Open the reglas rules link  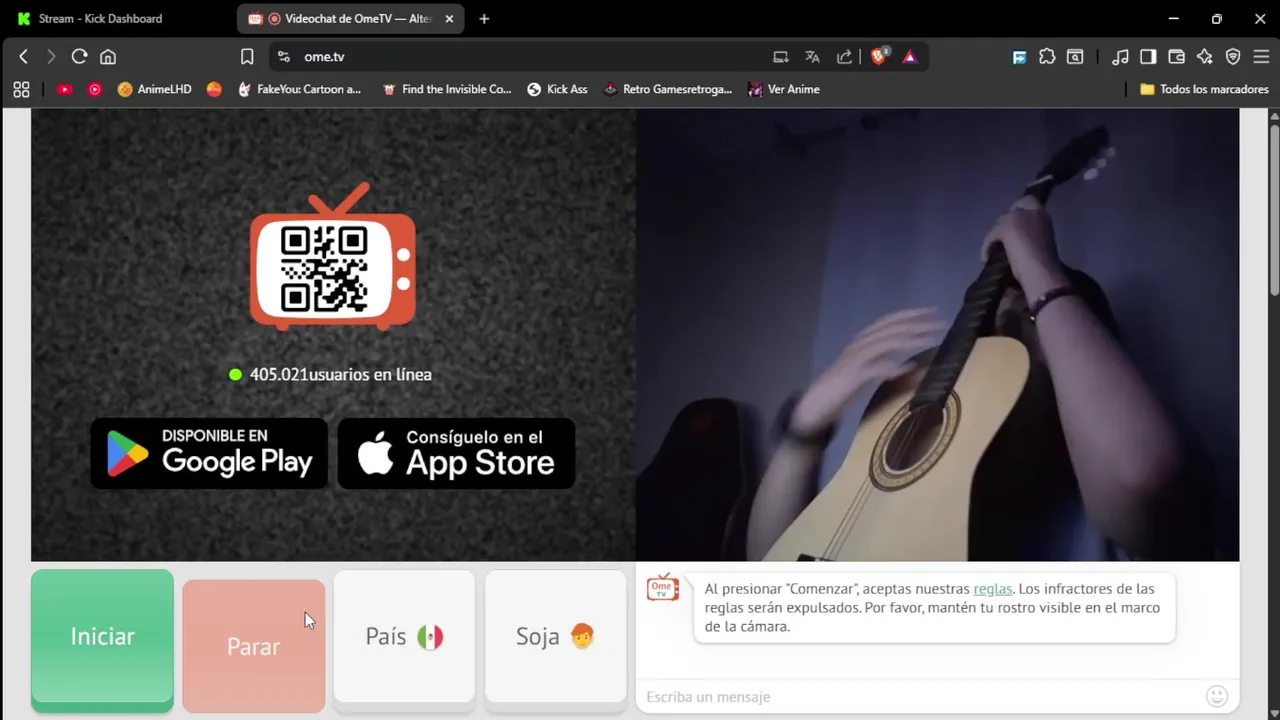coord(993,589)
